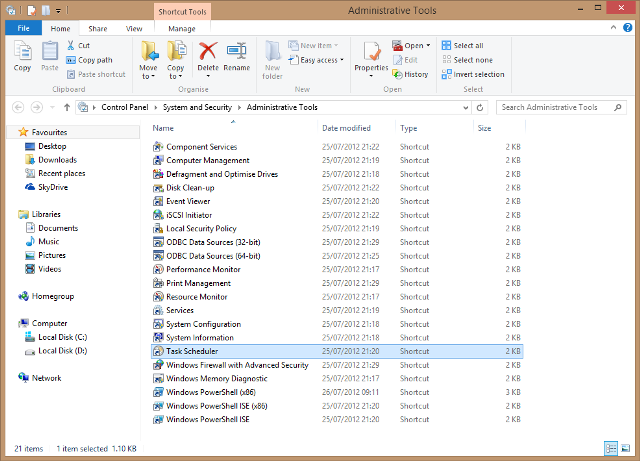Select Windows PowerShell ISE (x86) entry
640x461 pixels.
[x=217, y=406]
